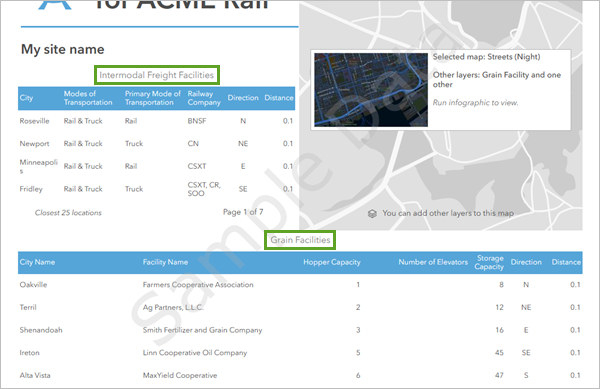
Task: Click the Facility Name column header
Action: pyautogui.click(x=165, y=262)
